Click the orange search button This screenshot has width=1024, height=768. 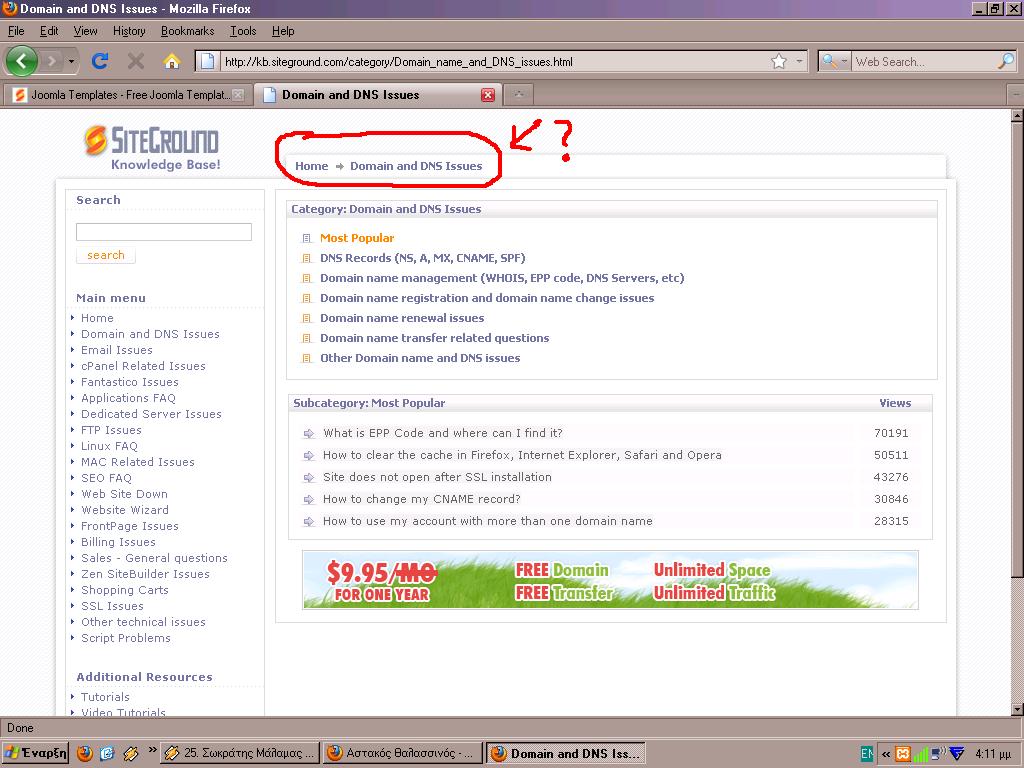[x=106, y=255]
